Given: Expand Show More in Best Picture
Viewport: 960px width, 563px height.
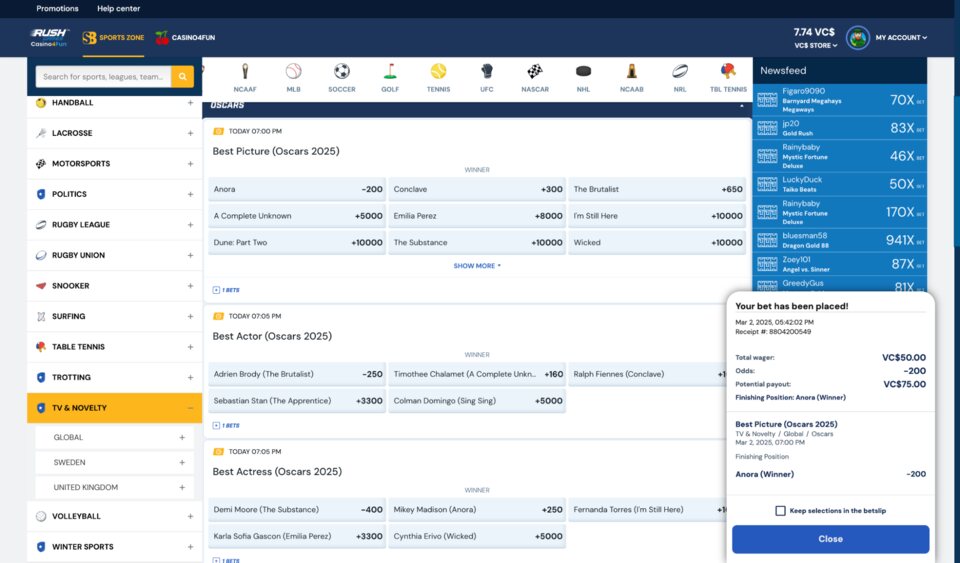Looking at the screenshot, I should click(x=477, y=266).
